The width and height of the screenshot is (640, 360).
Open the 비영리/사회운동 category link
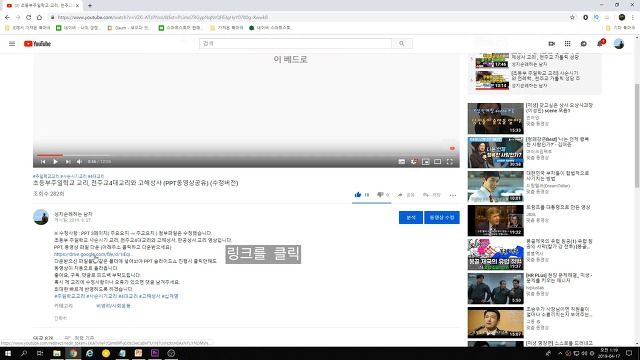(113, 306)
